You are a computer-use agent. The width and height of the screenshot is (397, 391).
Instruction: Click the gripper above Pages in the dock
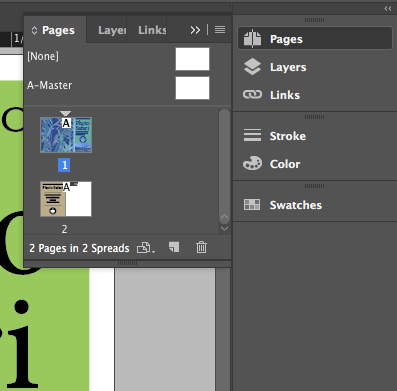pos(314,20)
